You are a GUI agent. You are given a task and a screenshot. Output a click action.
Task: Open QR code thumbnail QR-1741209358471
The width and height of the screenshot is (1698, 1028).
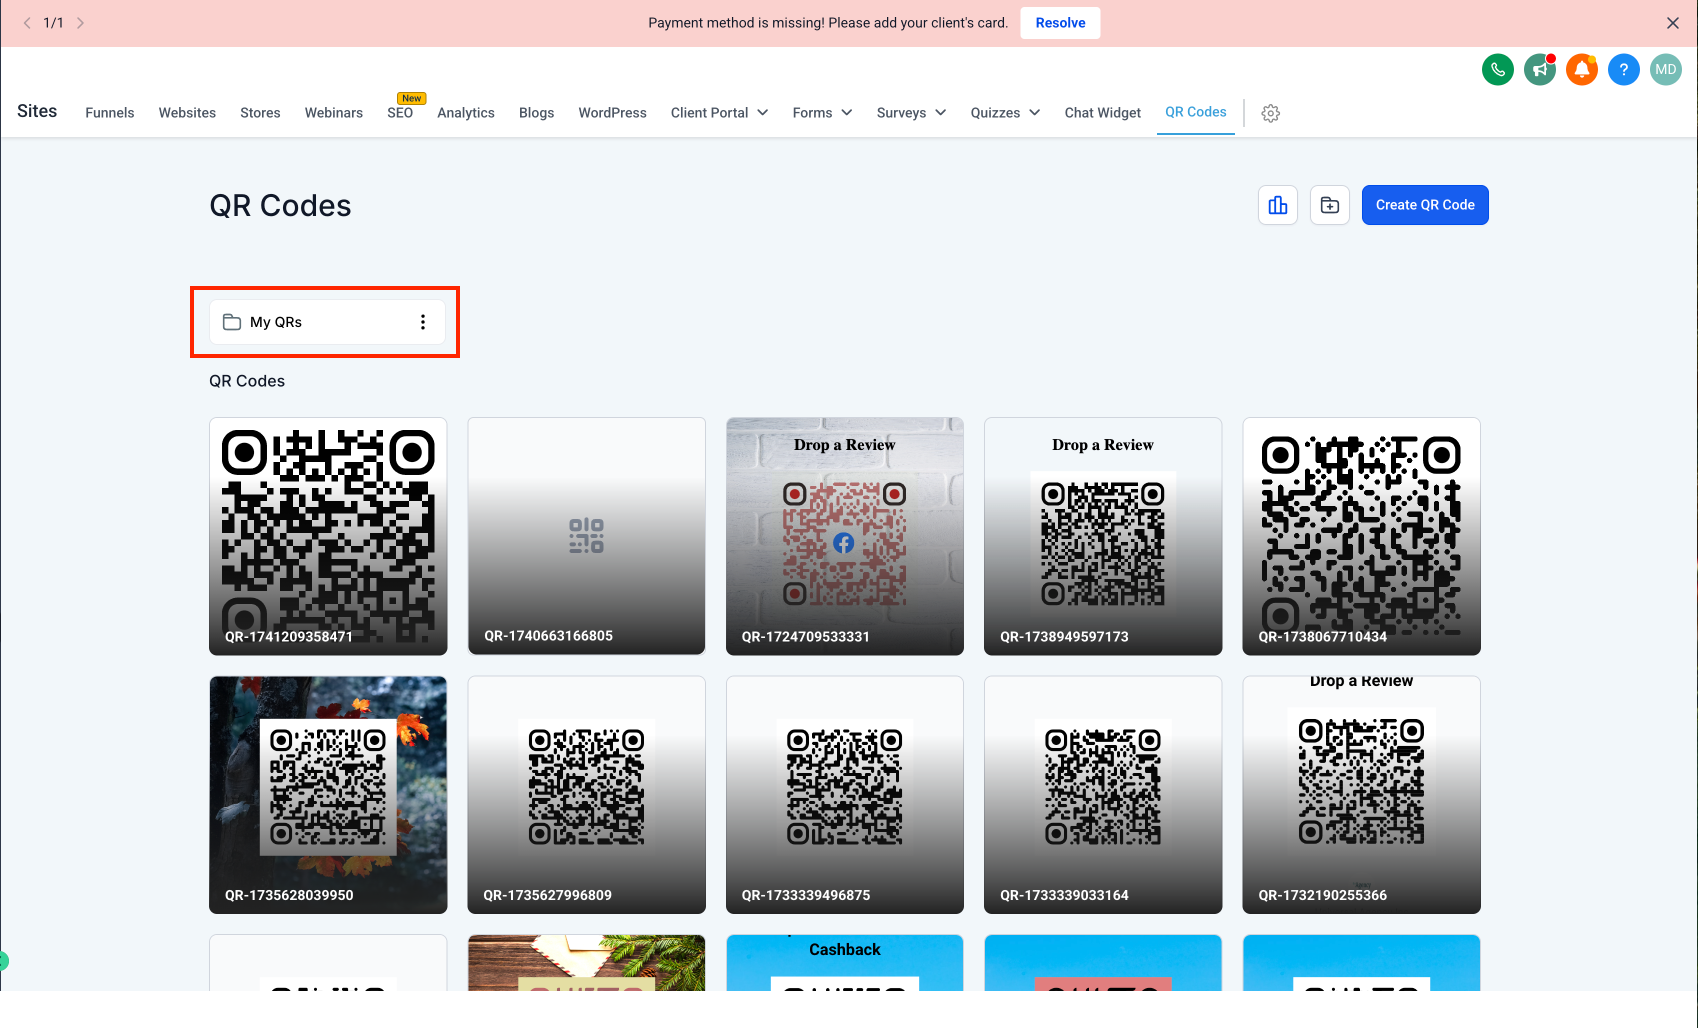(328, 536)
